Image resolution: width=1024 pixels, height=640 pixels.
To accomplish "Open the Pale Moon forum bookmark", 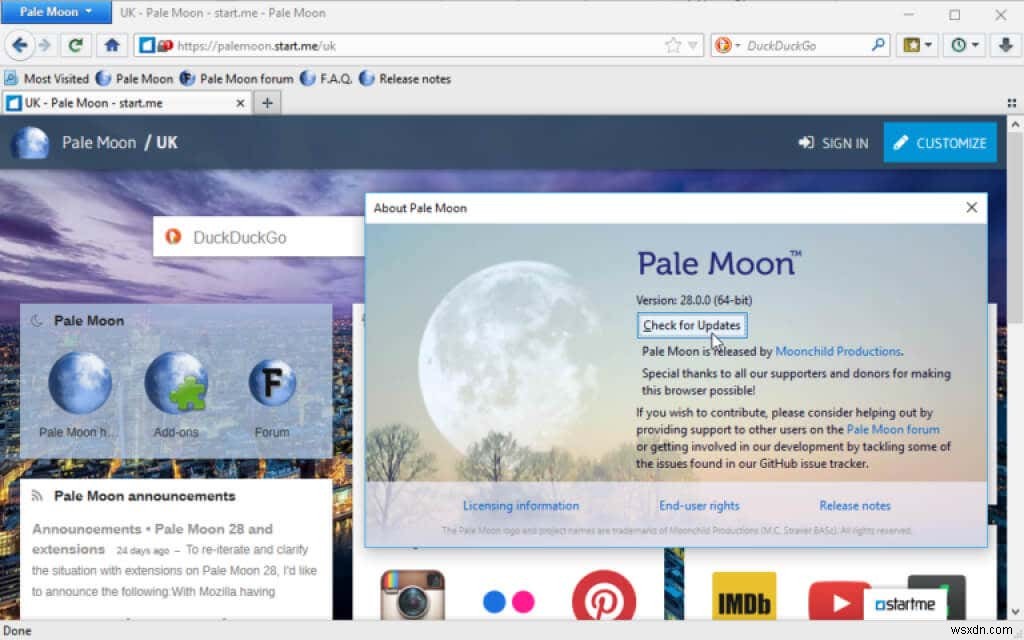I will pyautogui.click(x=236, y=79).
